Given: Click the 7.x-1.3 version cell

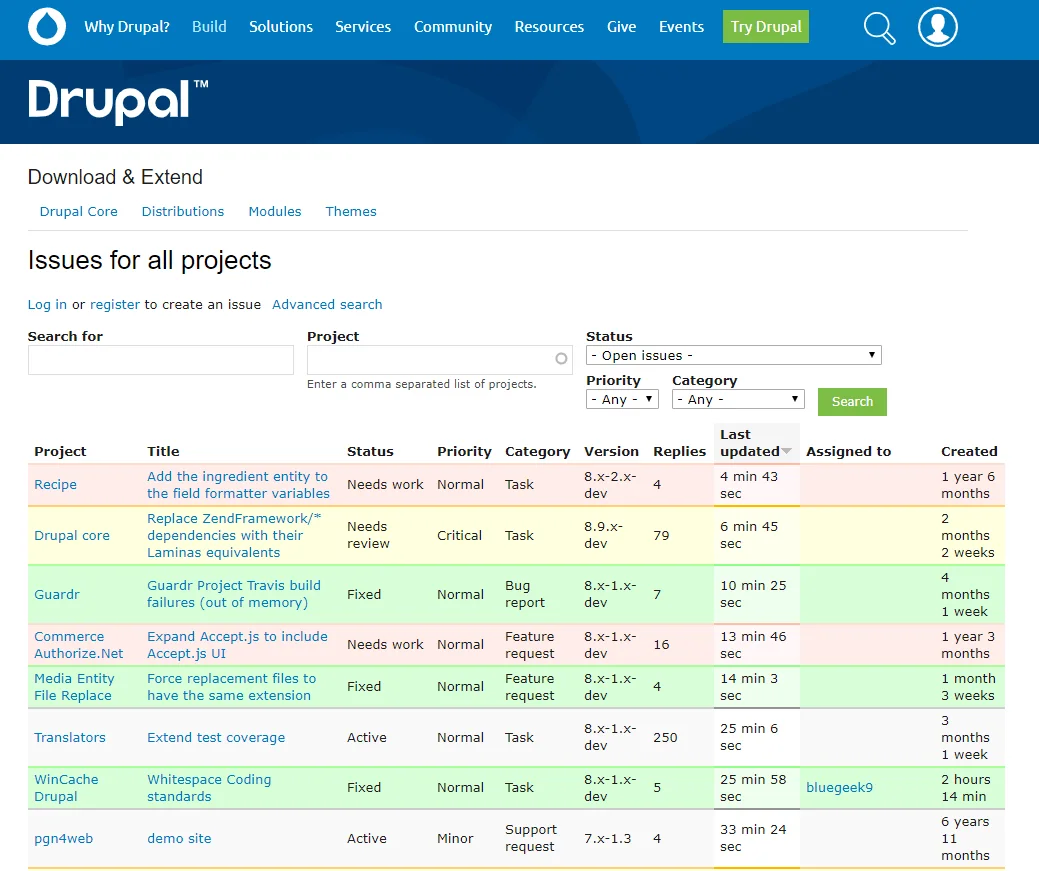Looking at the screenshot, I should [x=608, y=839].
